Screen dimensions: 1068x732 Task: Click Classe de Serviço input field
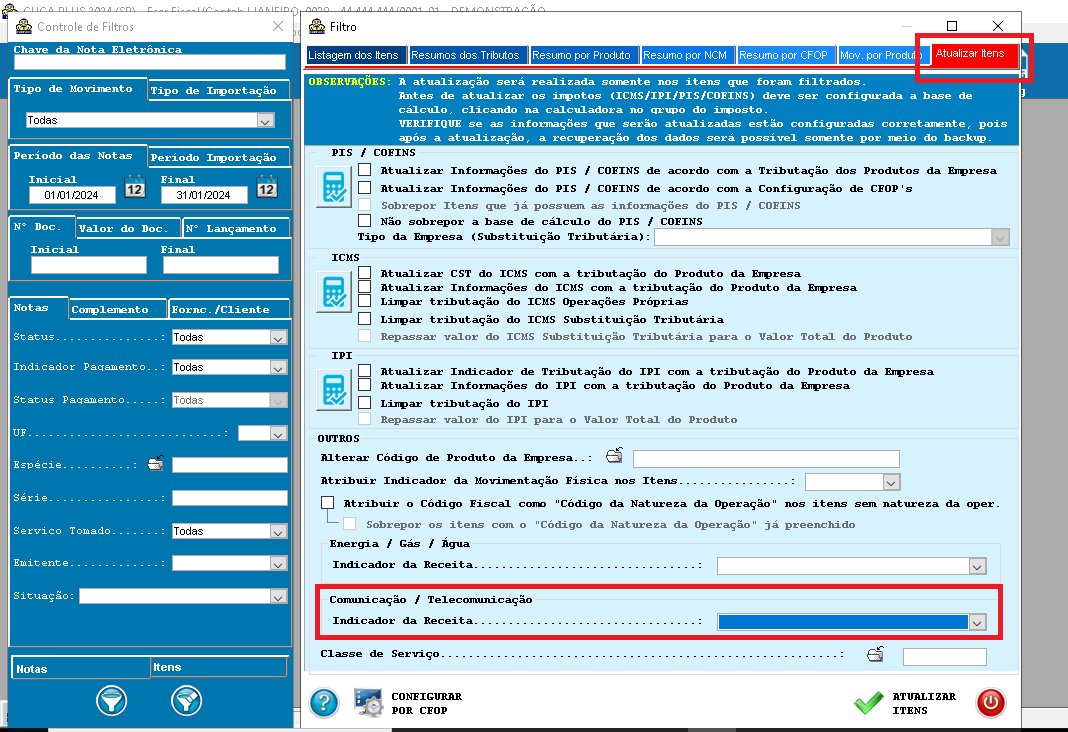[x=945, y=656]
